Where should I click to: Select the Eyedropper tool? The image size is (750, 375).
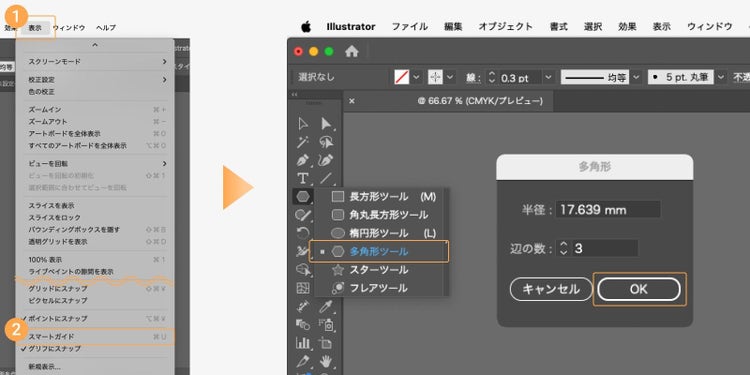pos(326,306)
